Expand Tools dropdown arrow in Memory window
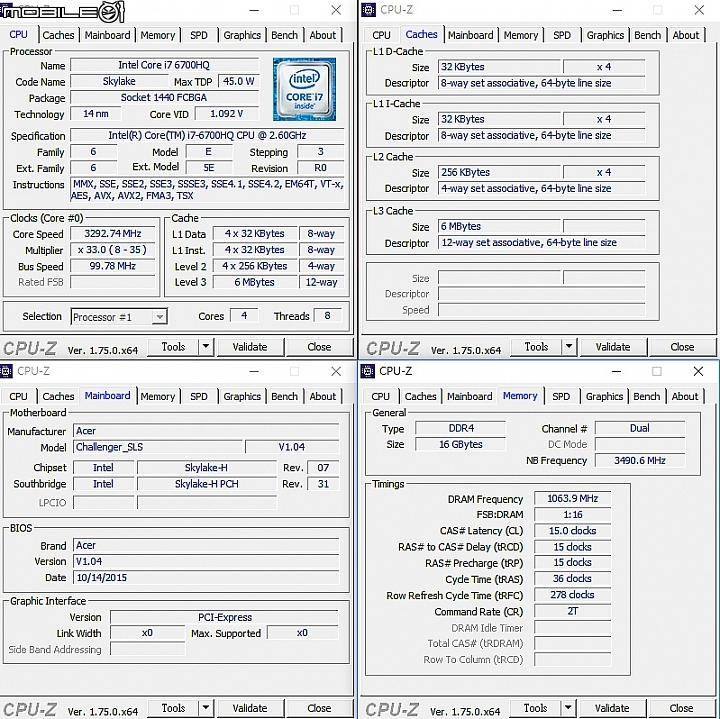 coord(568,708)
